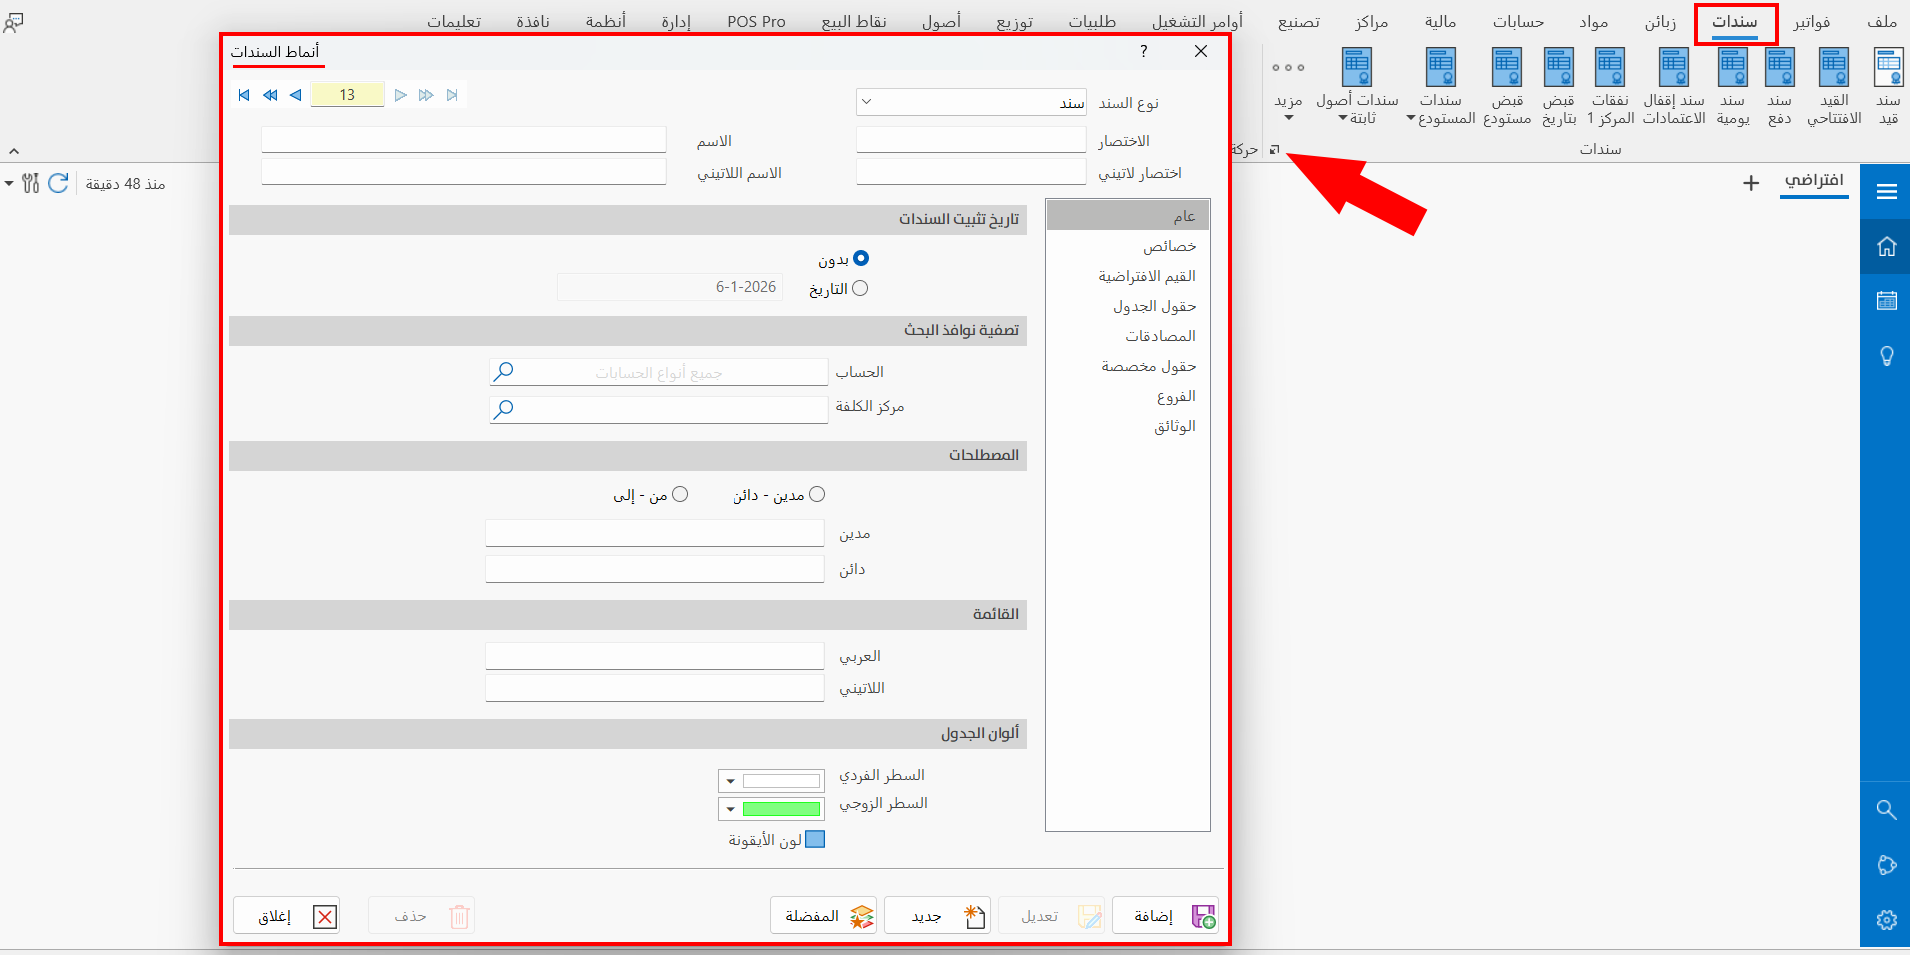Expand the سندات أصول ثابتة dropdown
Viewport: 1910px width, 955px height.
(x=1343, y=118)
